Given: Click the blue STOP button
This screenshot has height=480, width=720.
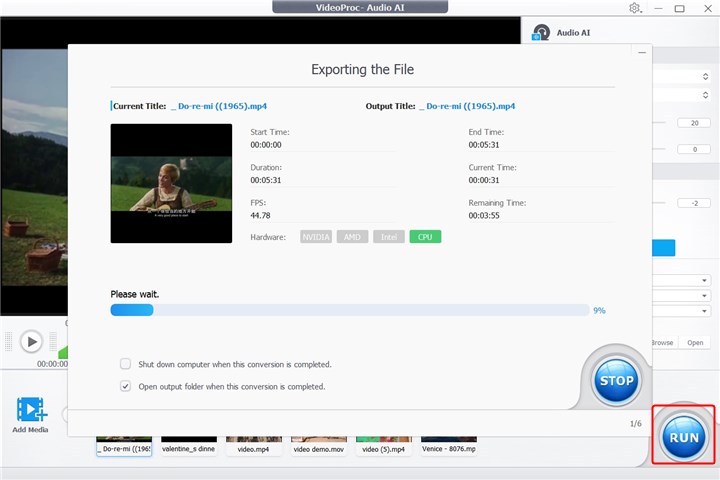Looking at the screenshot, I should [616, 381].
